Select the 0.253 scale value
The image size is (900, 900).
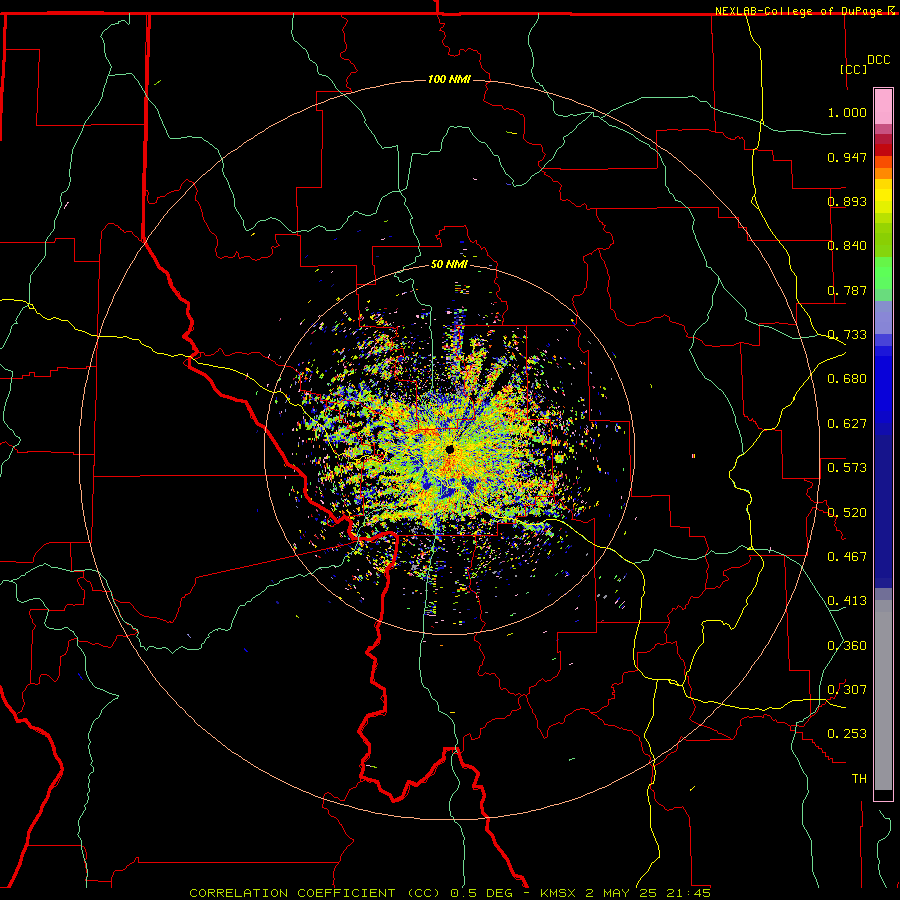[x=847, y=734]
